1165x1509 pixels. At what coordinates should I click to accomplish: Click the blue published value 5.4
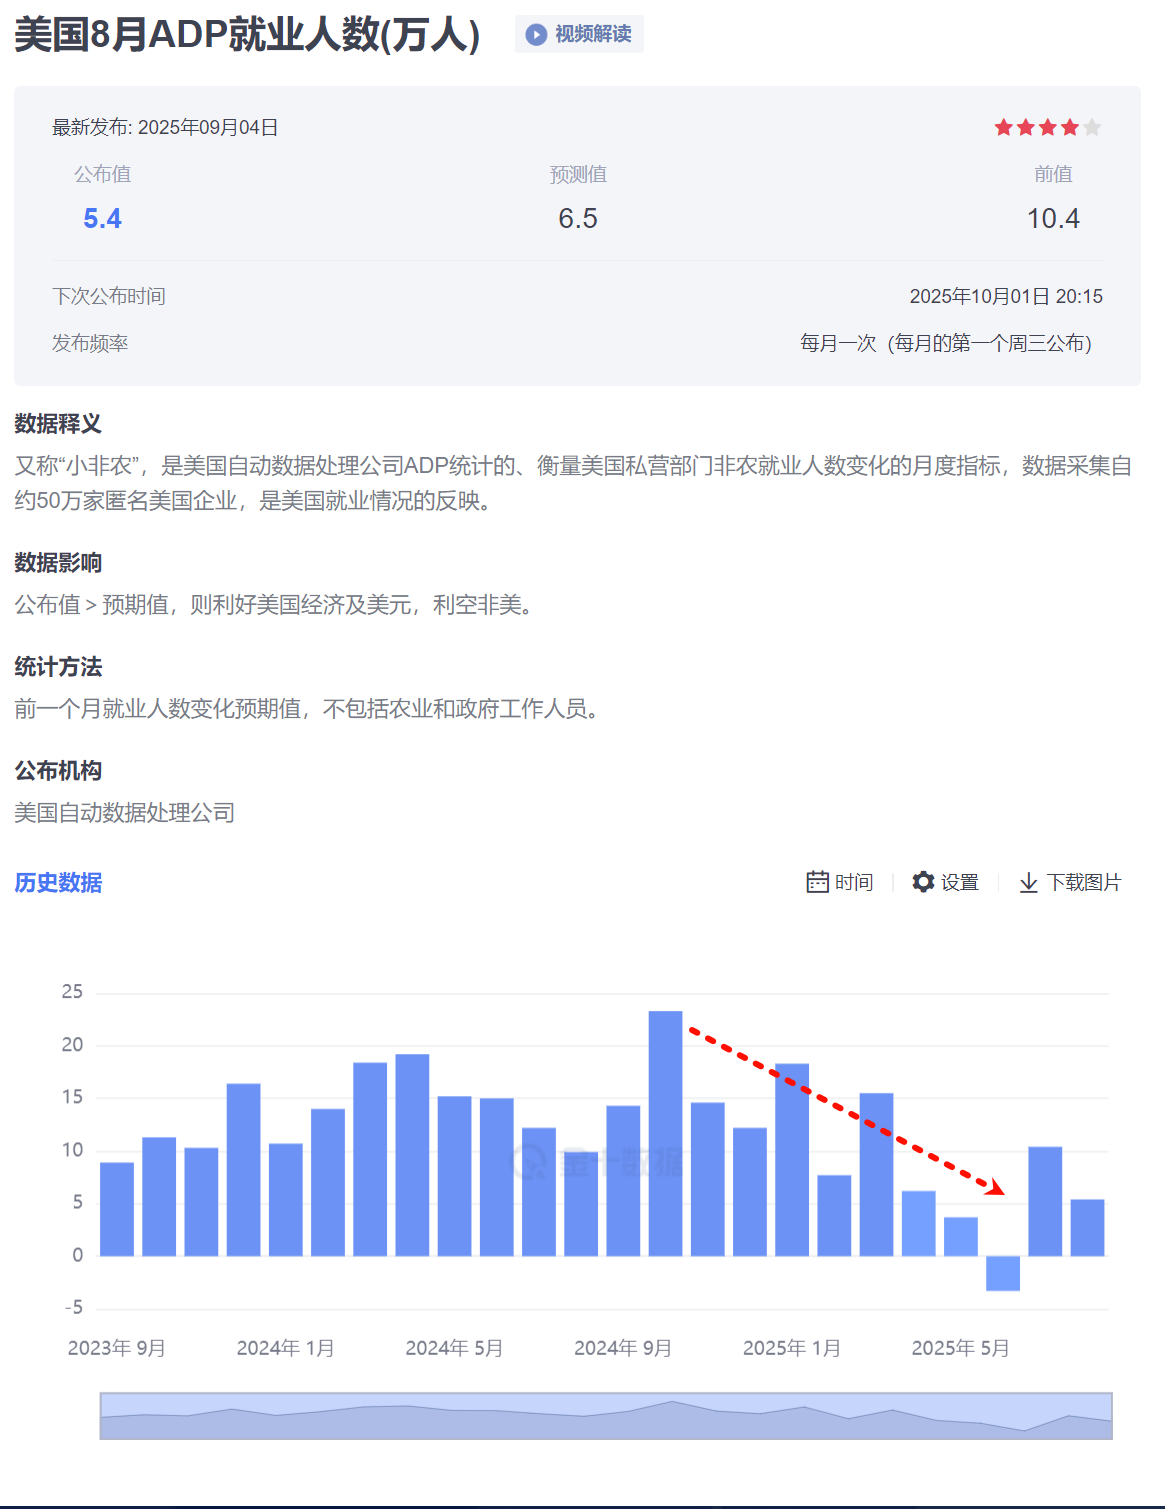102,218
